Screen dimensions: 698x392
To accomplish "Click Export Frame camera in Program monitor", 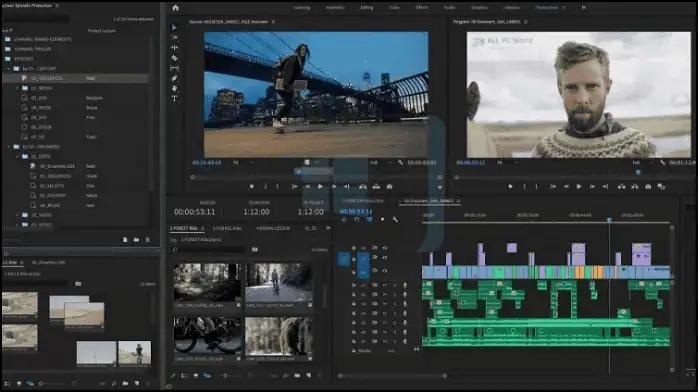I will pyautogui.click(x=648, y=187).
